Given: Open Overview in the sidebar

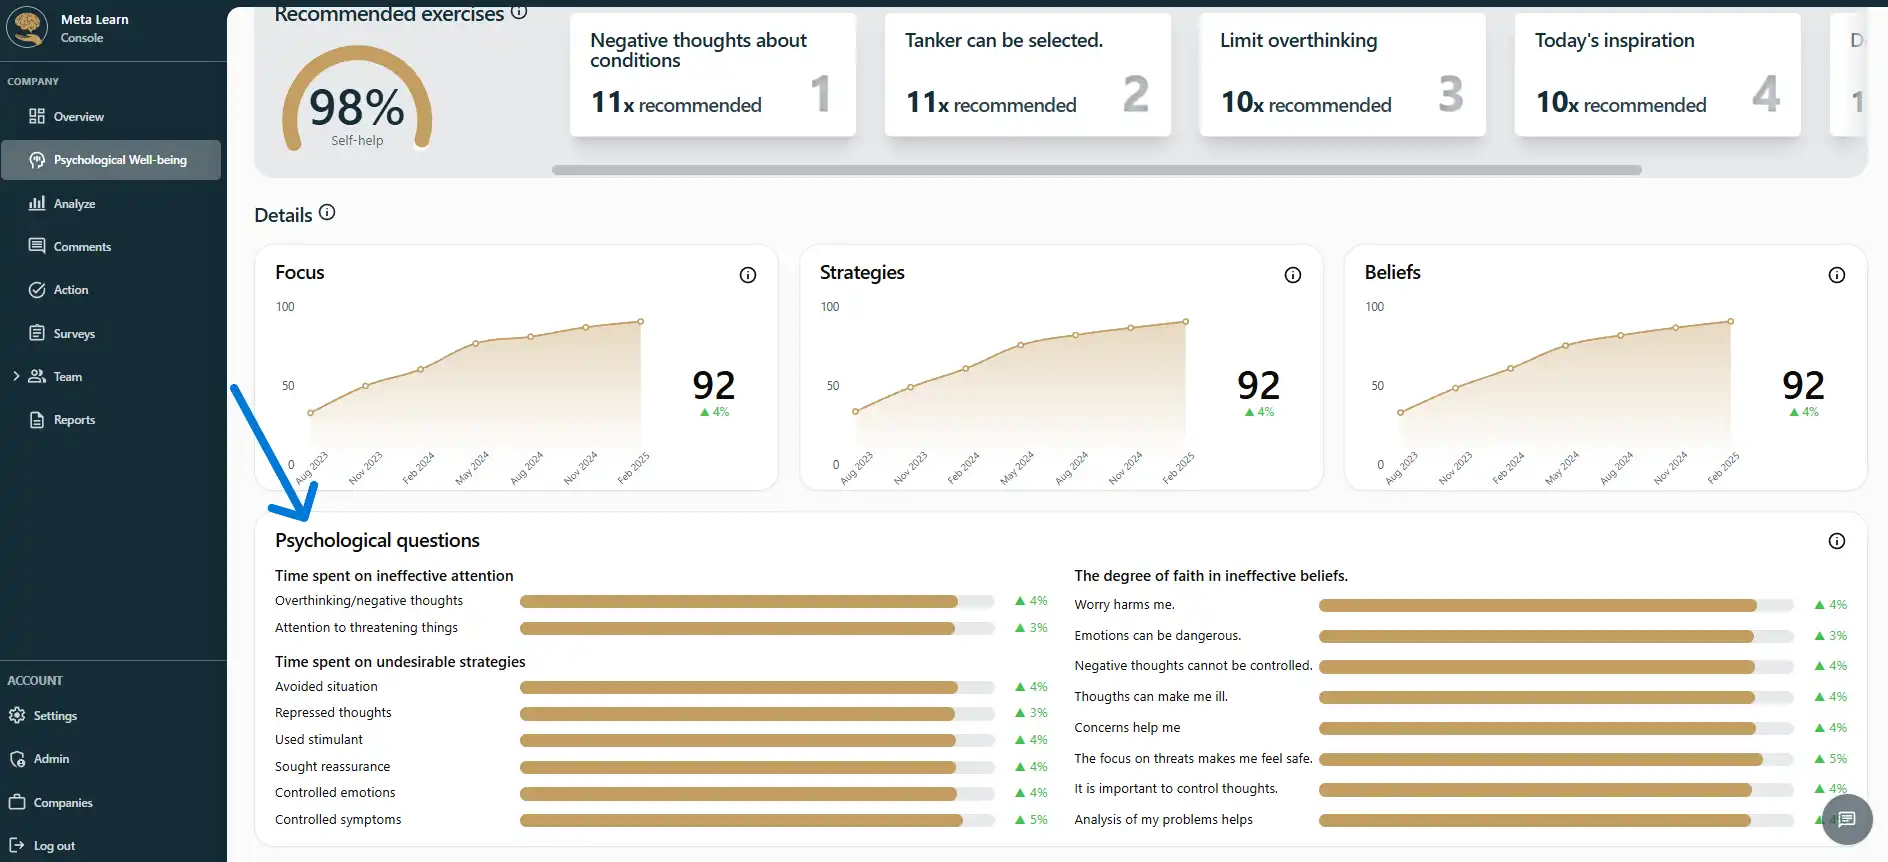Looking at the screenshot, I should pos(78,117).
